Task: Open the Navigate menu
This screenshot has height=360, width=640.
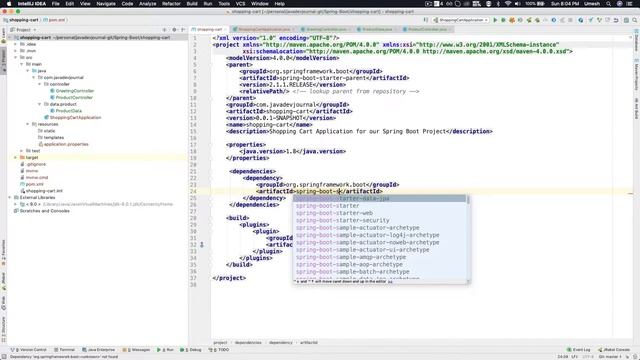Action: click(x=106, y=4)
